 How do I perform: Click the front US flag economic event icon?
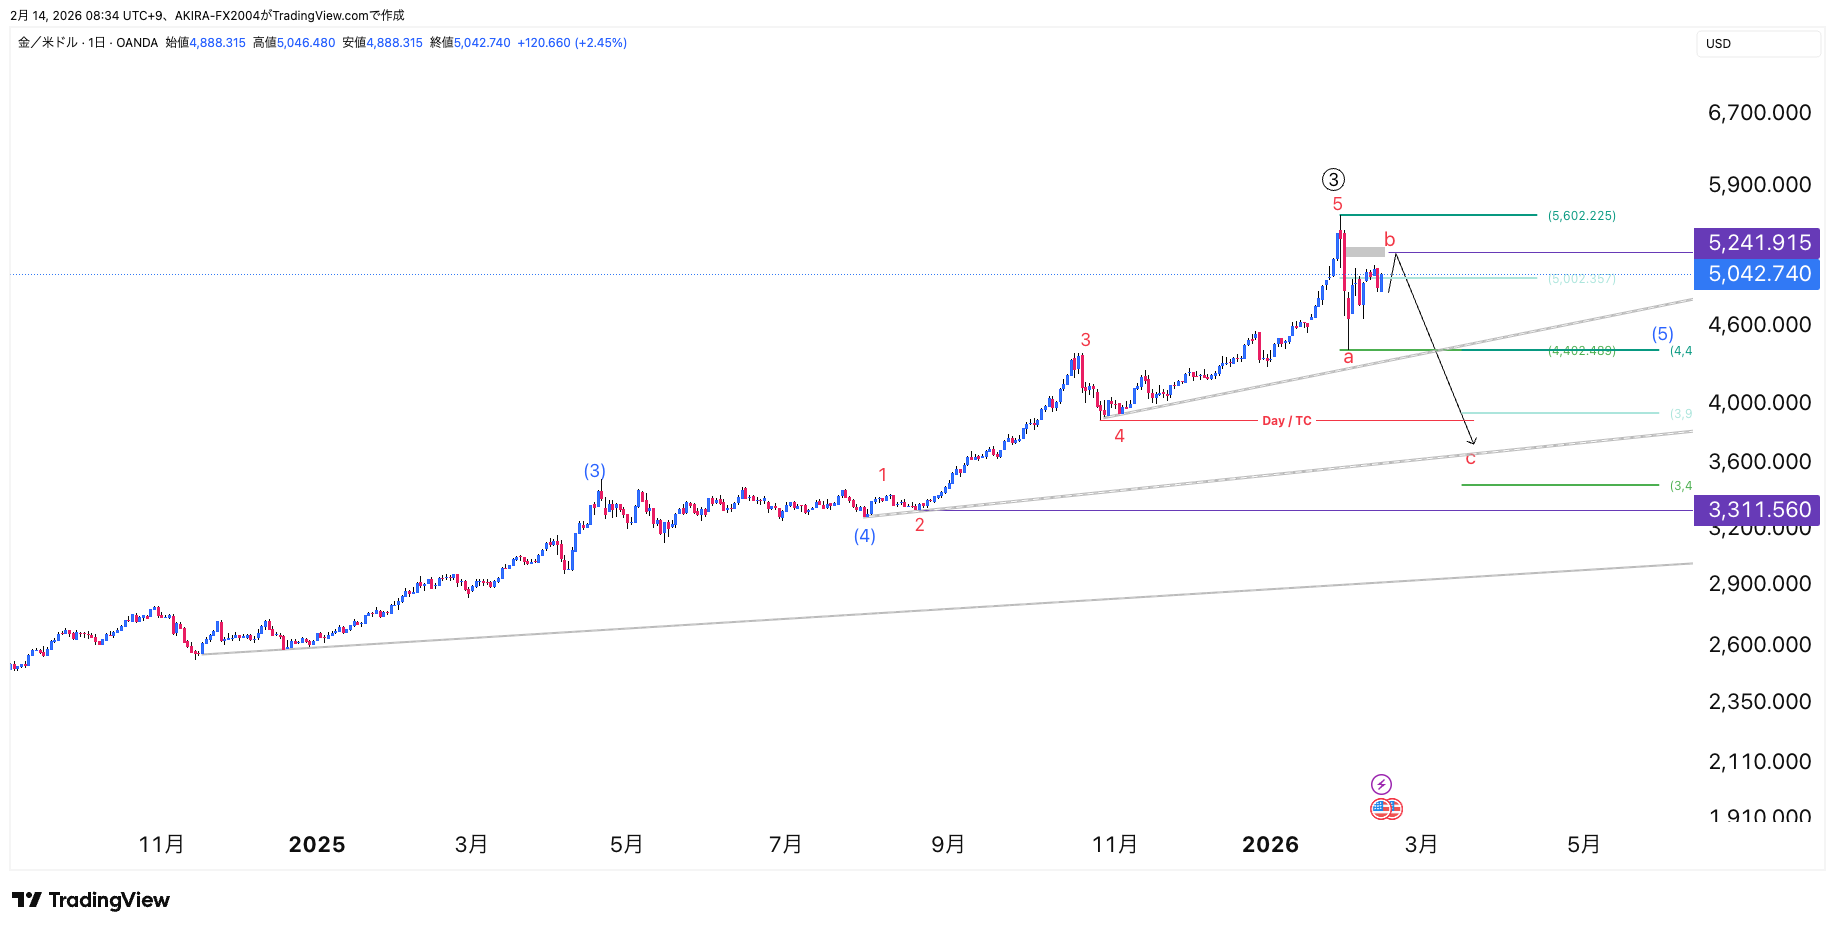click(1381, 809)
